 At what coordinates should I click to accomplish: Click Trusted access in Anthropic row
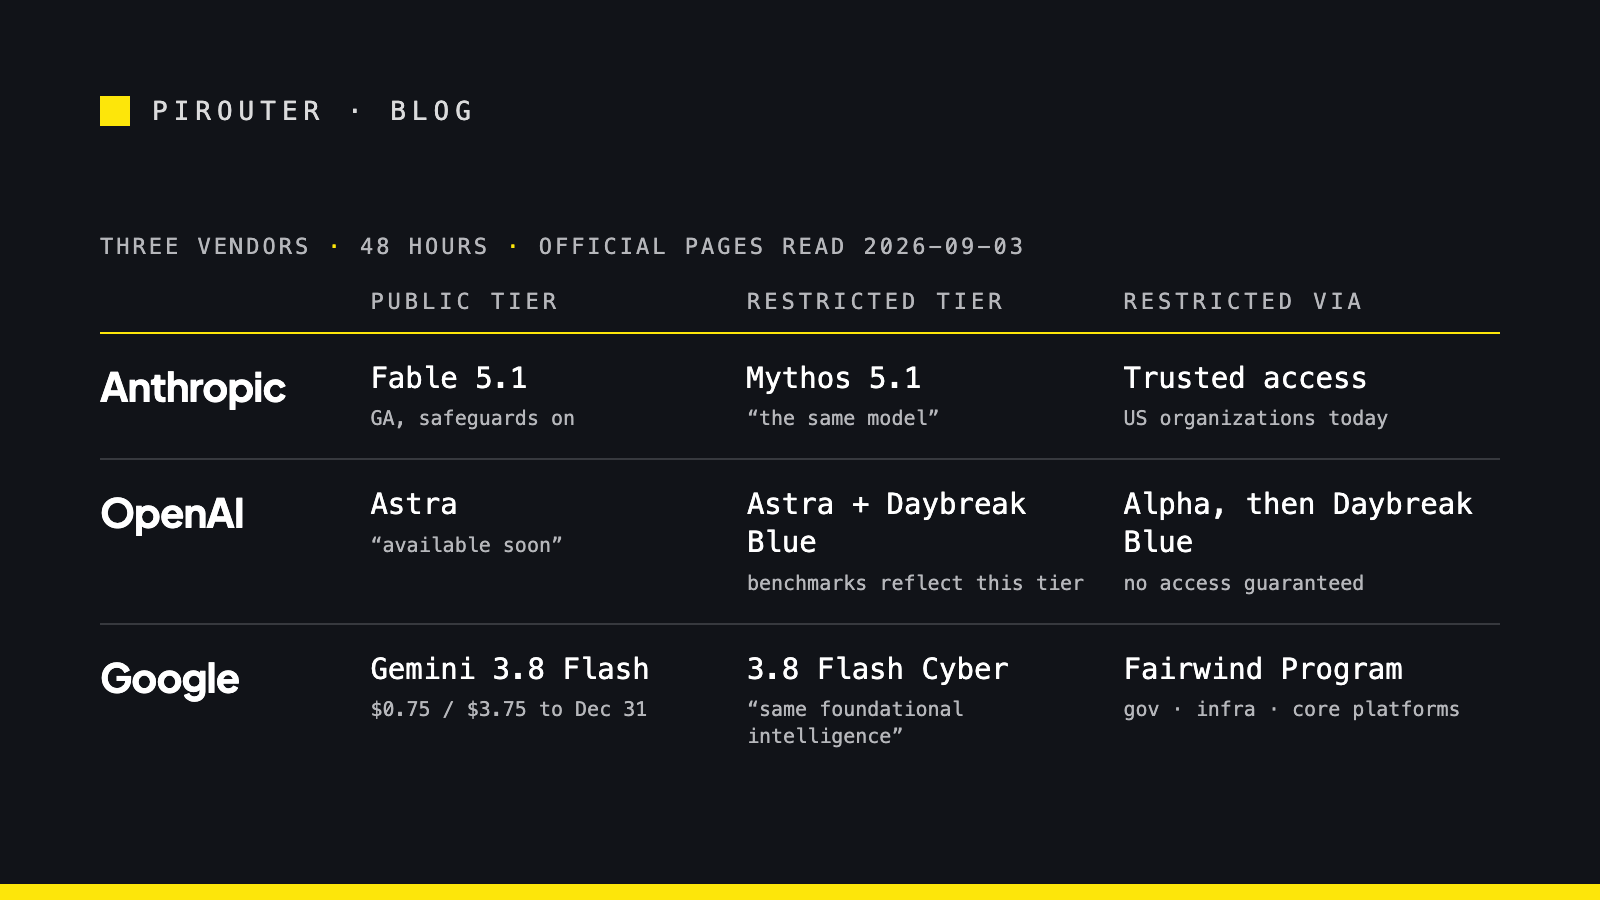(1245, 378)
